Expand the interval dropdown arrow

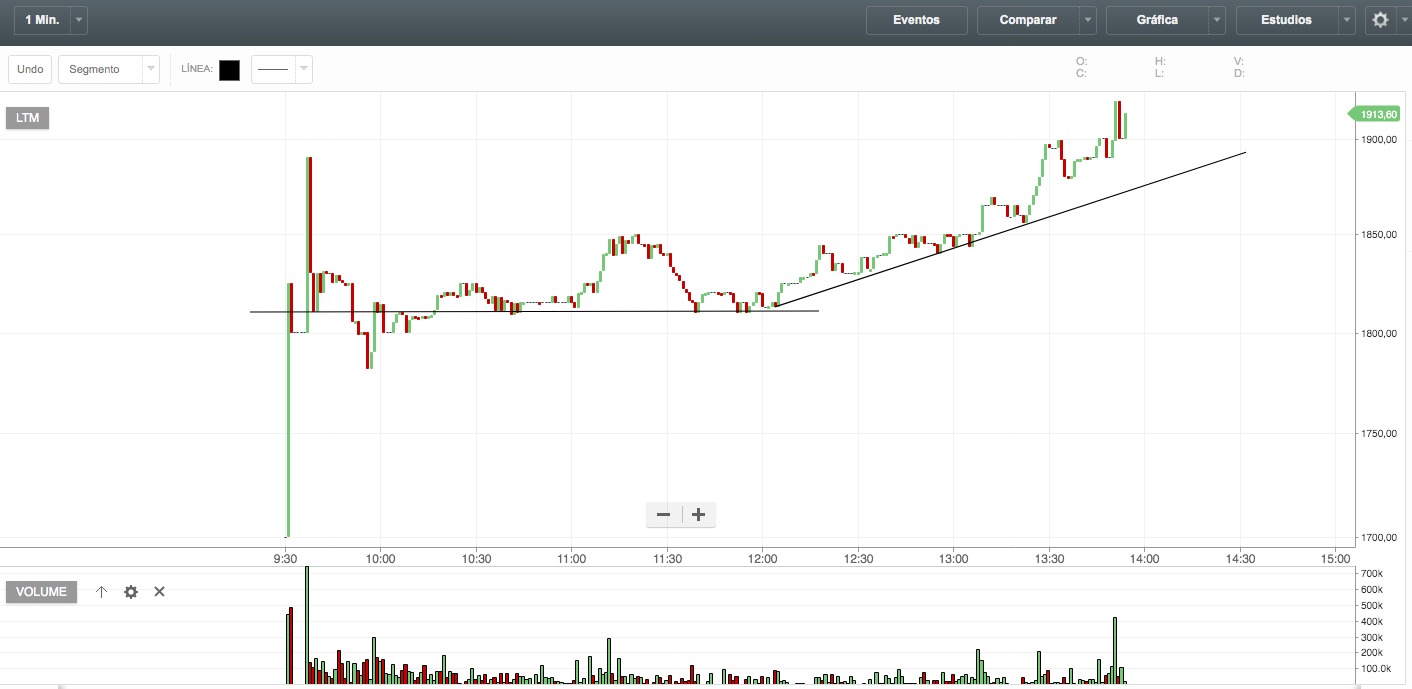[x=79, y=20]
